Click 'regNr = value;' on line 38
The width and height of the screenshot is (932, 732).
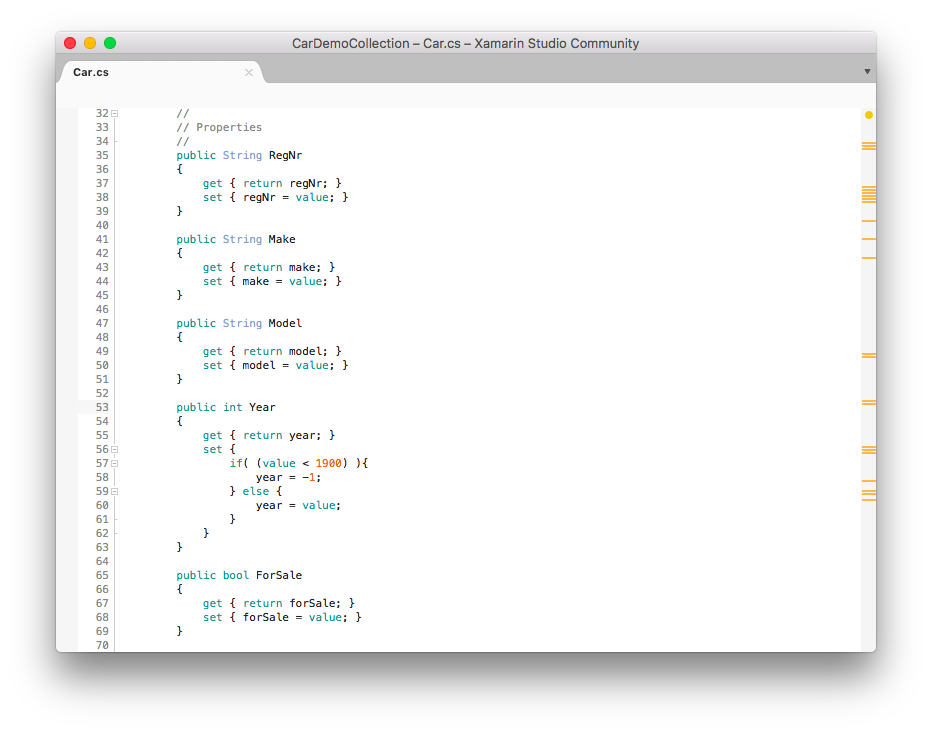[x=288, y=197]
